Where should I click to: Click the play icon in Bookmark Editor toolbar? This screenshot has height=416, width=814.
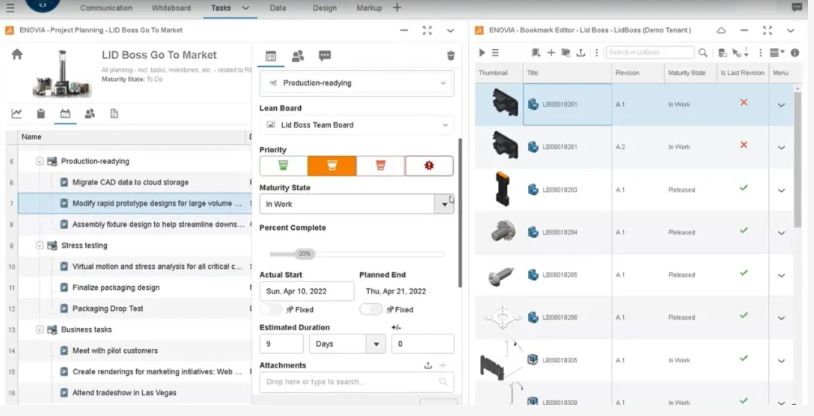(x=482, y=52)
